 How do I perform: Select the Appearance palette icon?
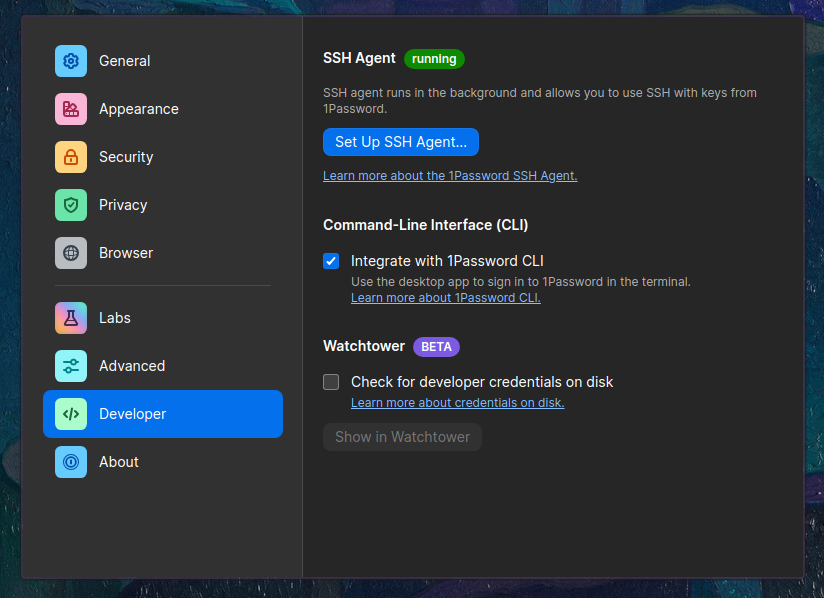pos(70,109)
